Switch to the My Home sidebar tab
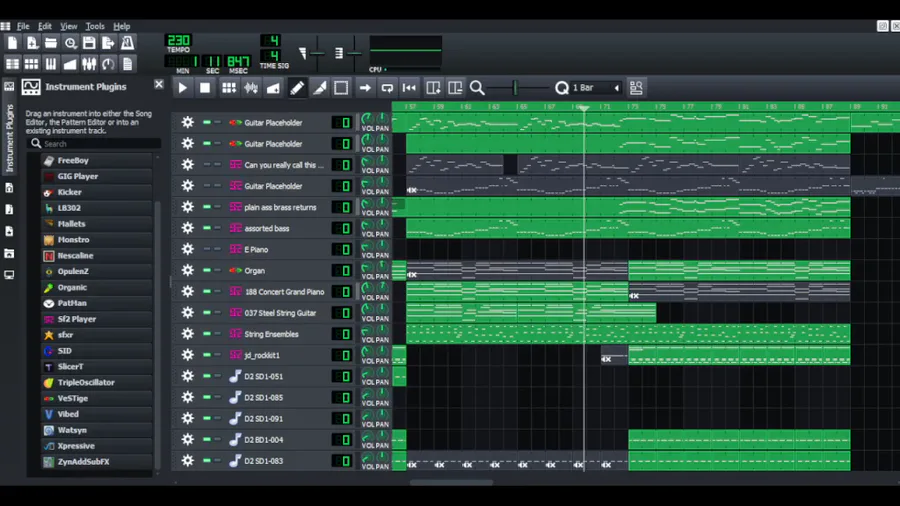This screenshot has height=506, width=900. tap(9, 253)
